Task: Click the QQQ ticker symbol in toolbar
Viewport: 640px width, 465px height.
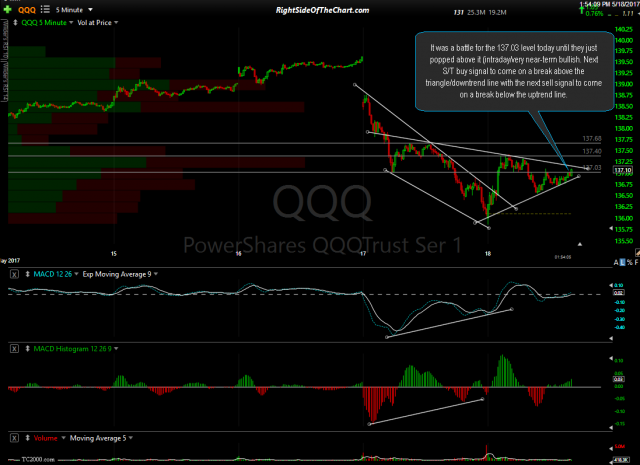Action: [27, 10]
